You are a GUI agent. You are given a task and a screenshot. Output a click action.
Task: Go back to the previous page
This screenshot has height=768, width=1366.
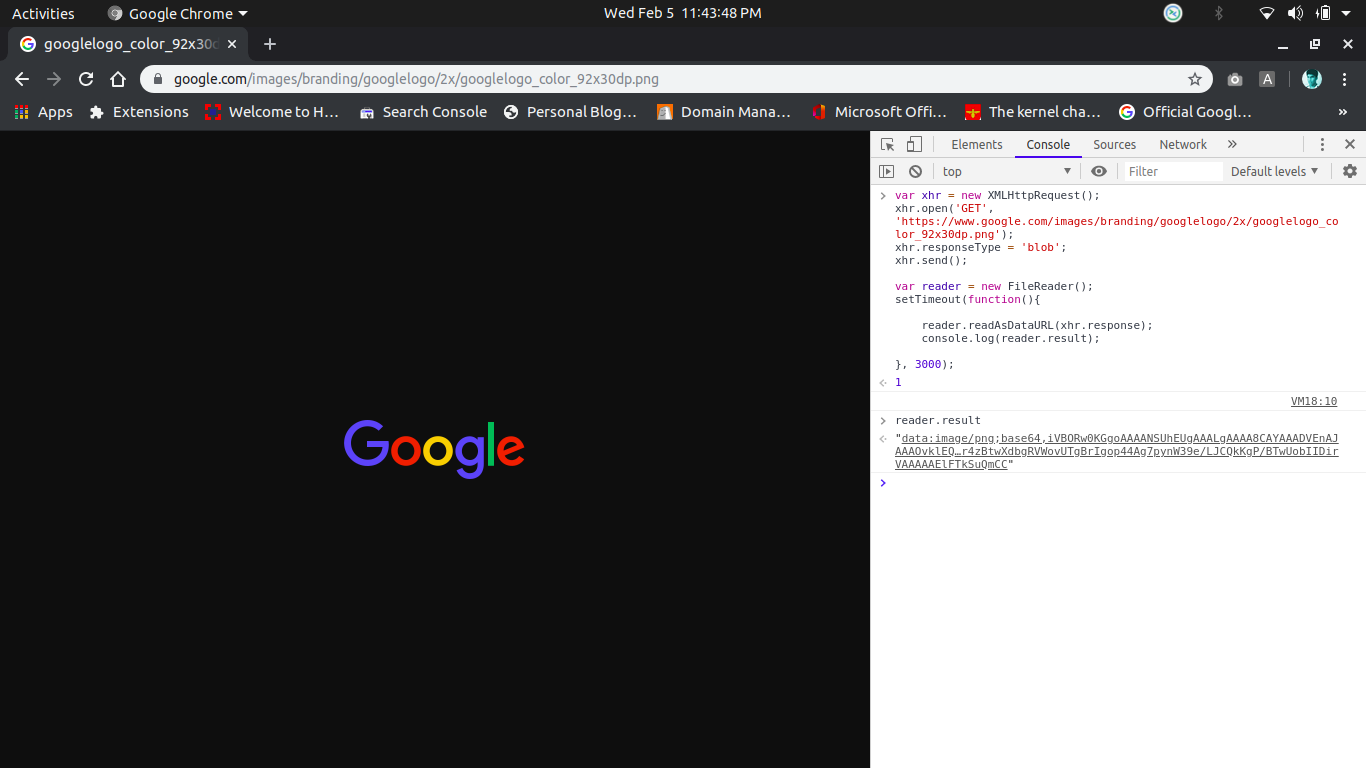22,79
